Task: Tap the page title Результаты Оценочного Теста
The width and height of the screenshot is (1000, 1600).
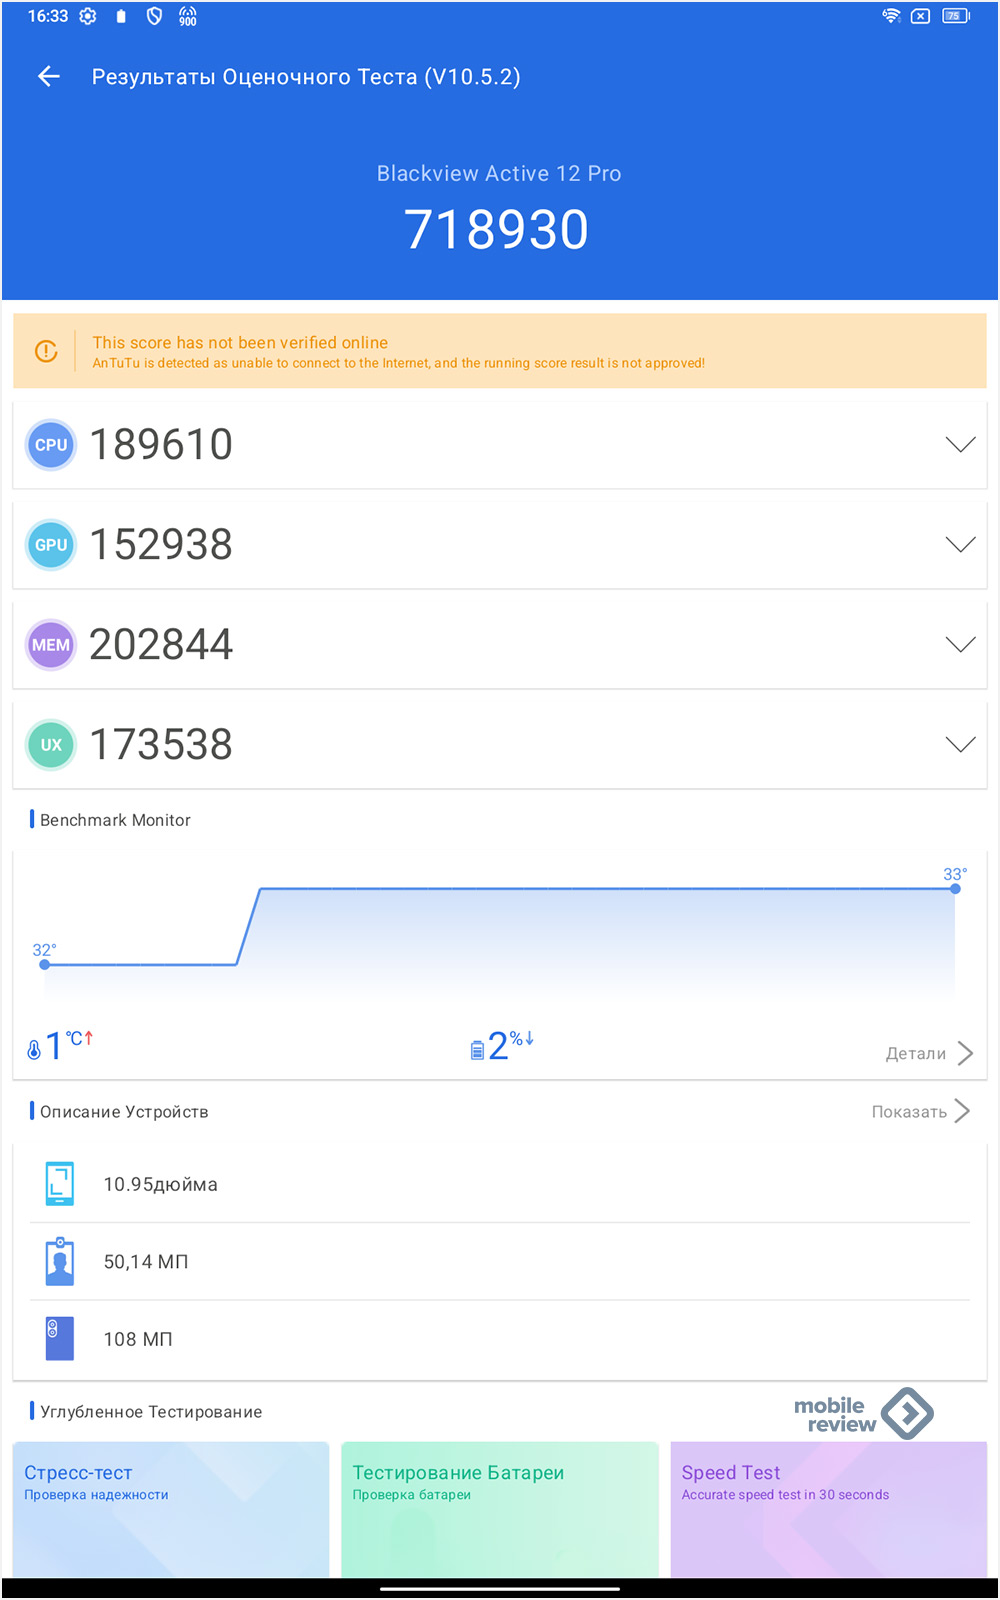Action: click(x=306, y=77)
